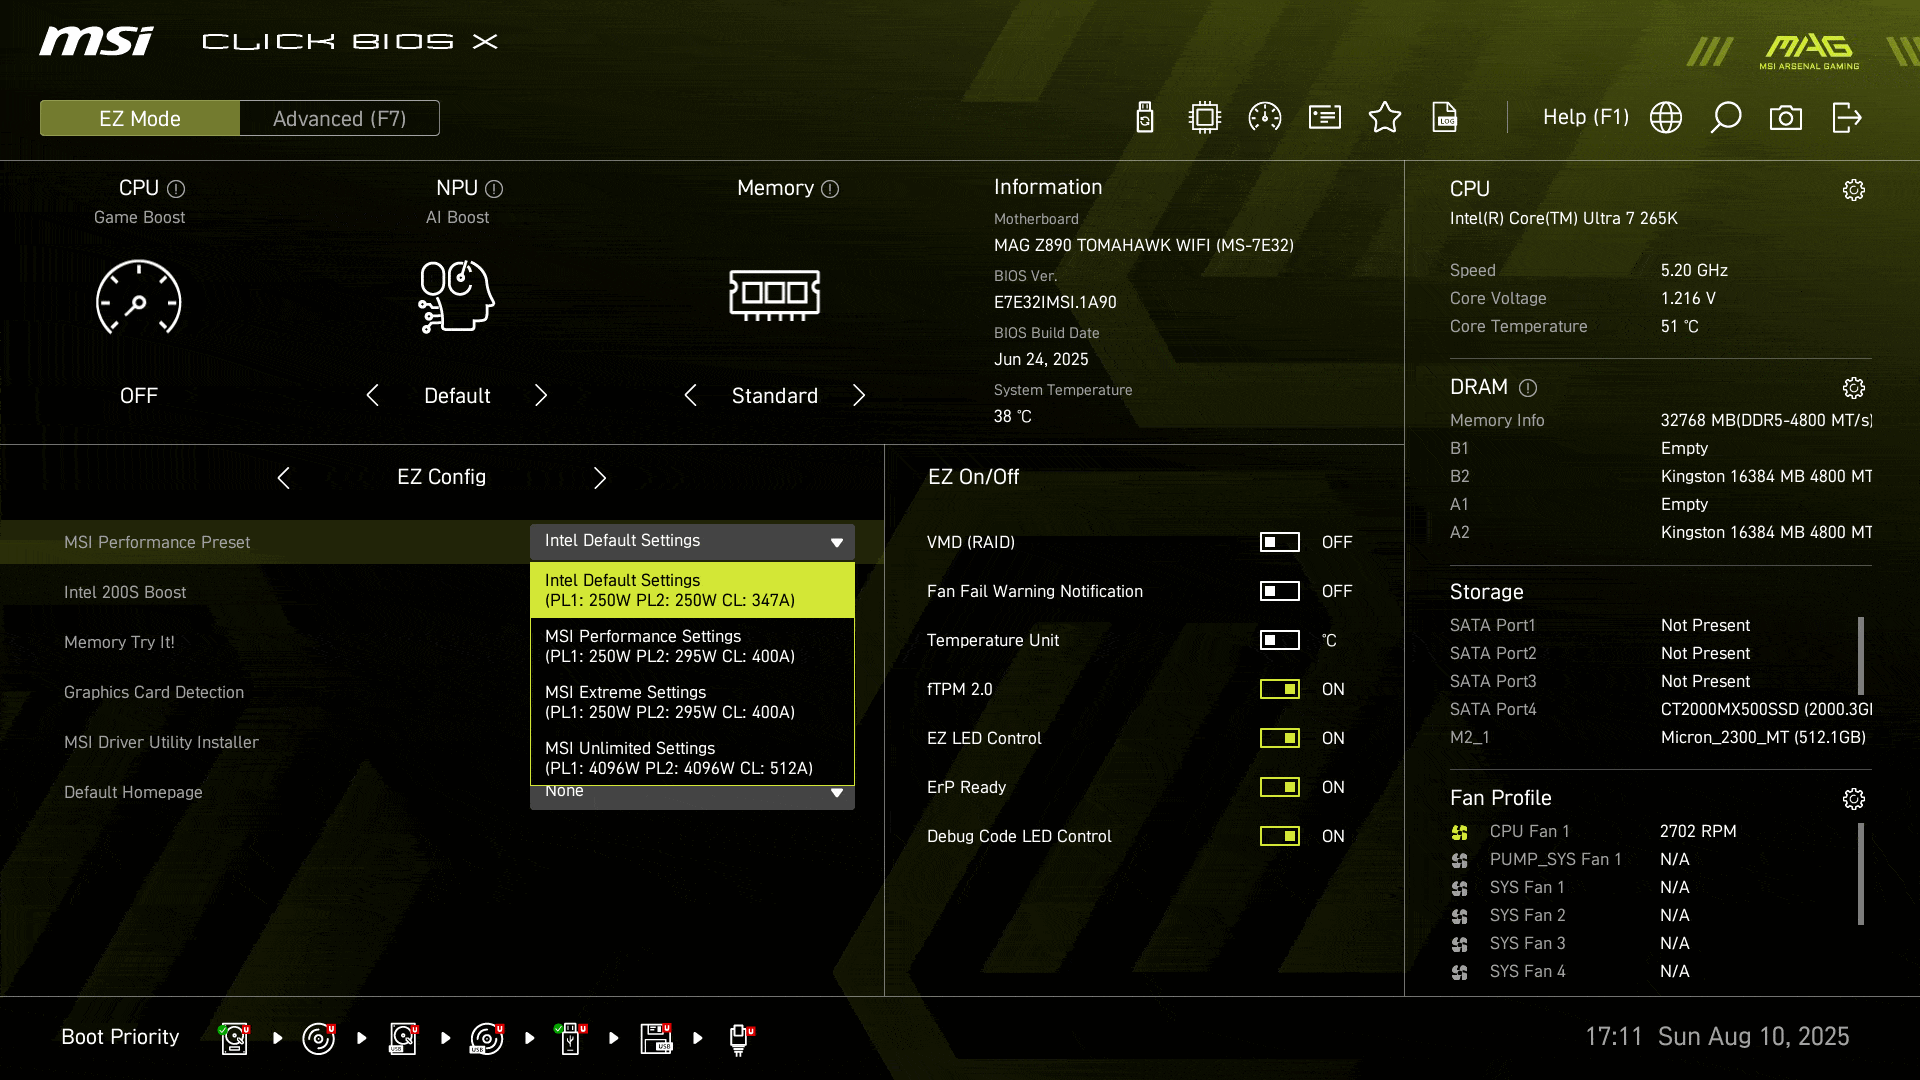Open Default Homepage dropdown showing None
Image resolution: width=1920 pixels, height=1080 pixels.
point(692,797)
